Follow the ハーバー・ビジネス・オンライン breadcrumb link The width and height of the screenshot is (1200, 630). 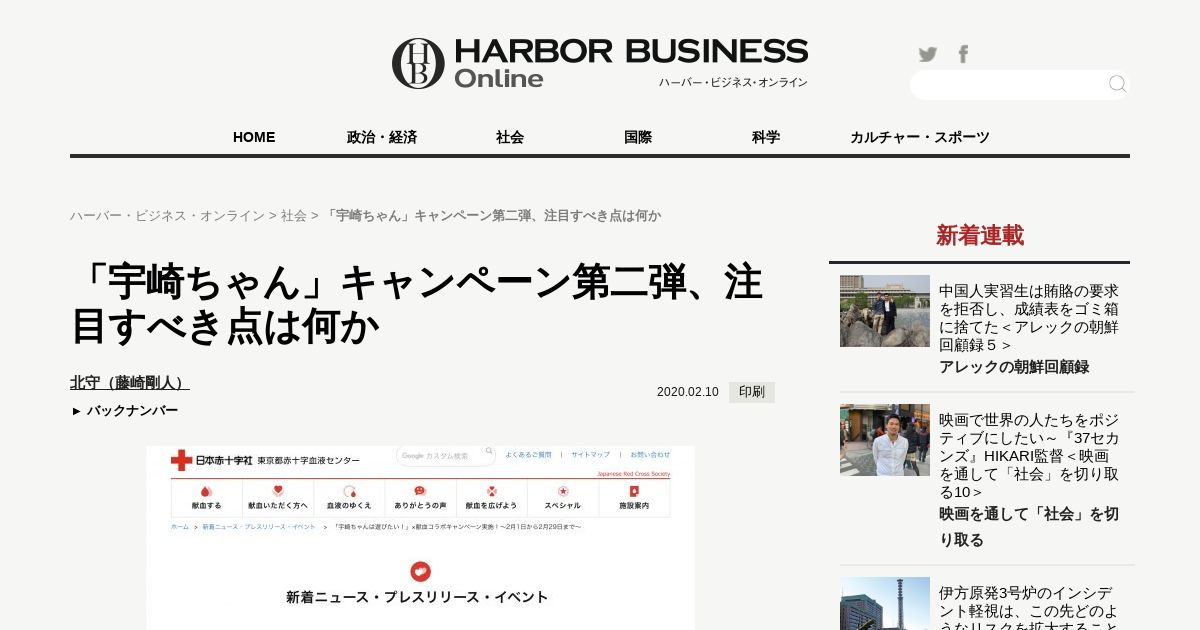167,215
